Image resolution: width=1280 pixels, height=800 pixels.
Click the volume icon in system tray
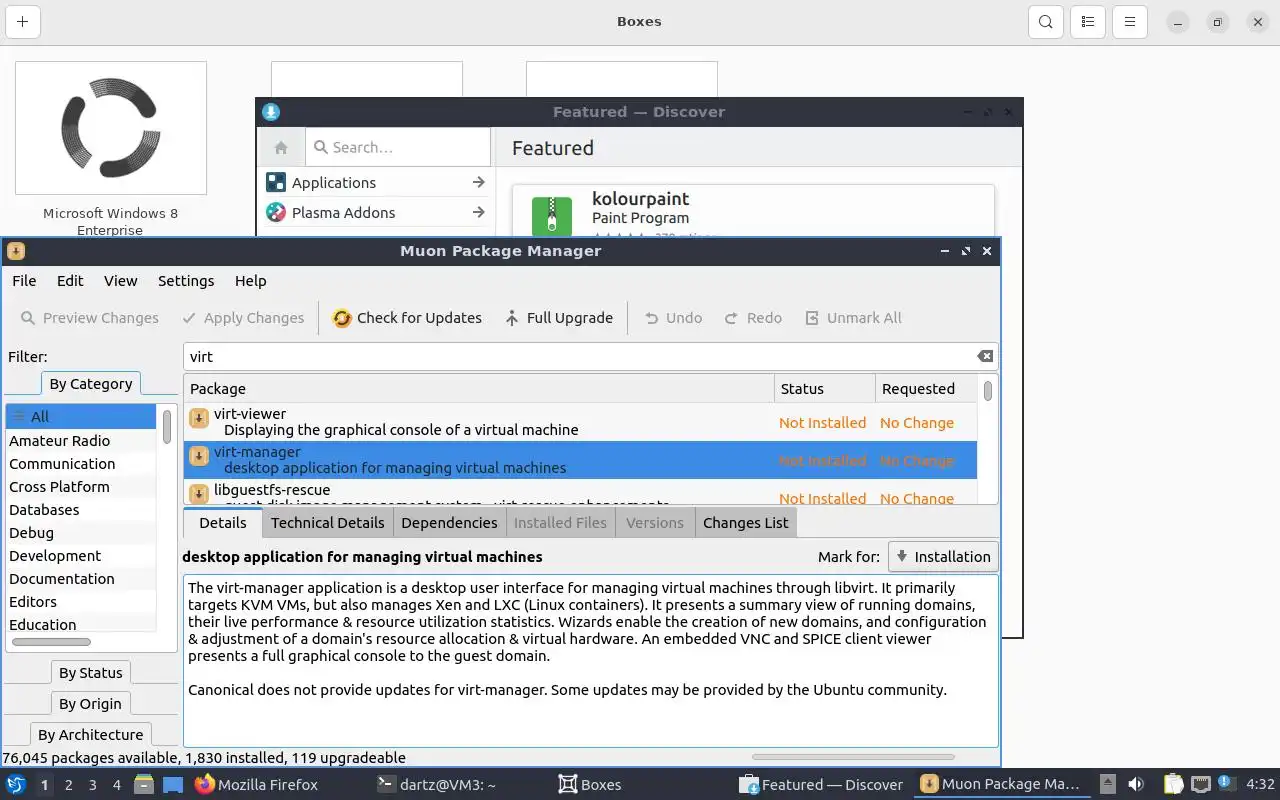[x=1136, y=785]
